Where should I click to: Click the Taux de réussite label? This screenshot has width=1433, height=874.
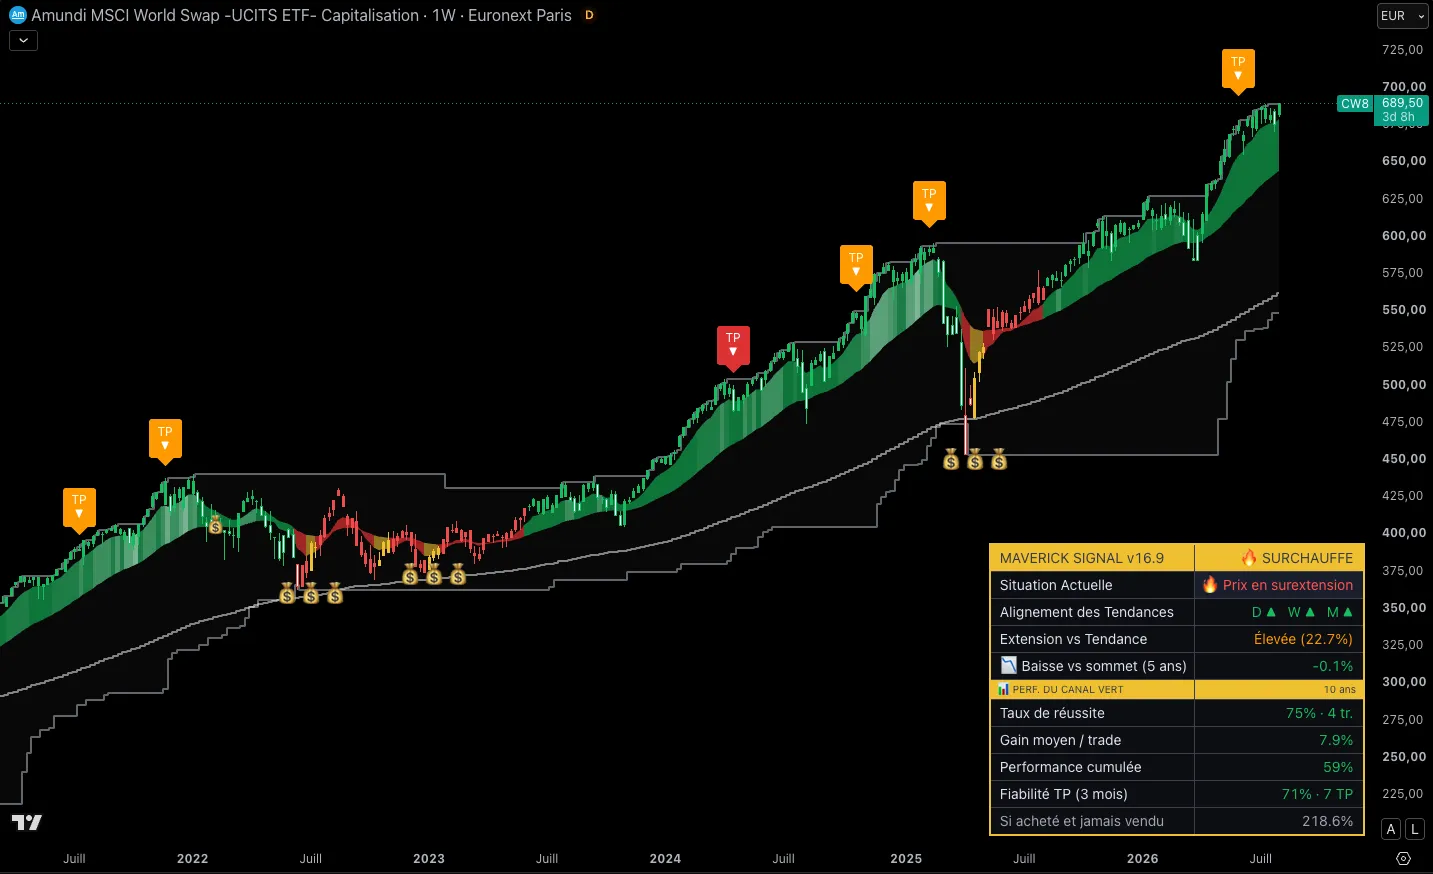point(1052,713)
